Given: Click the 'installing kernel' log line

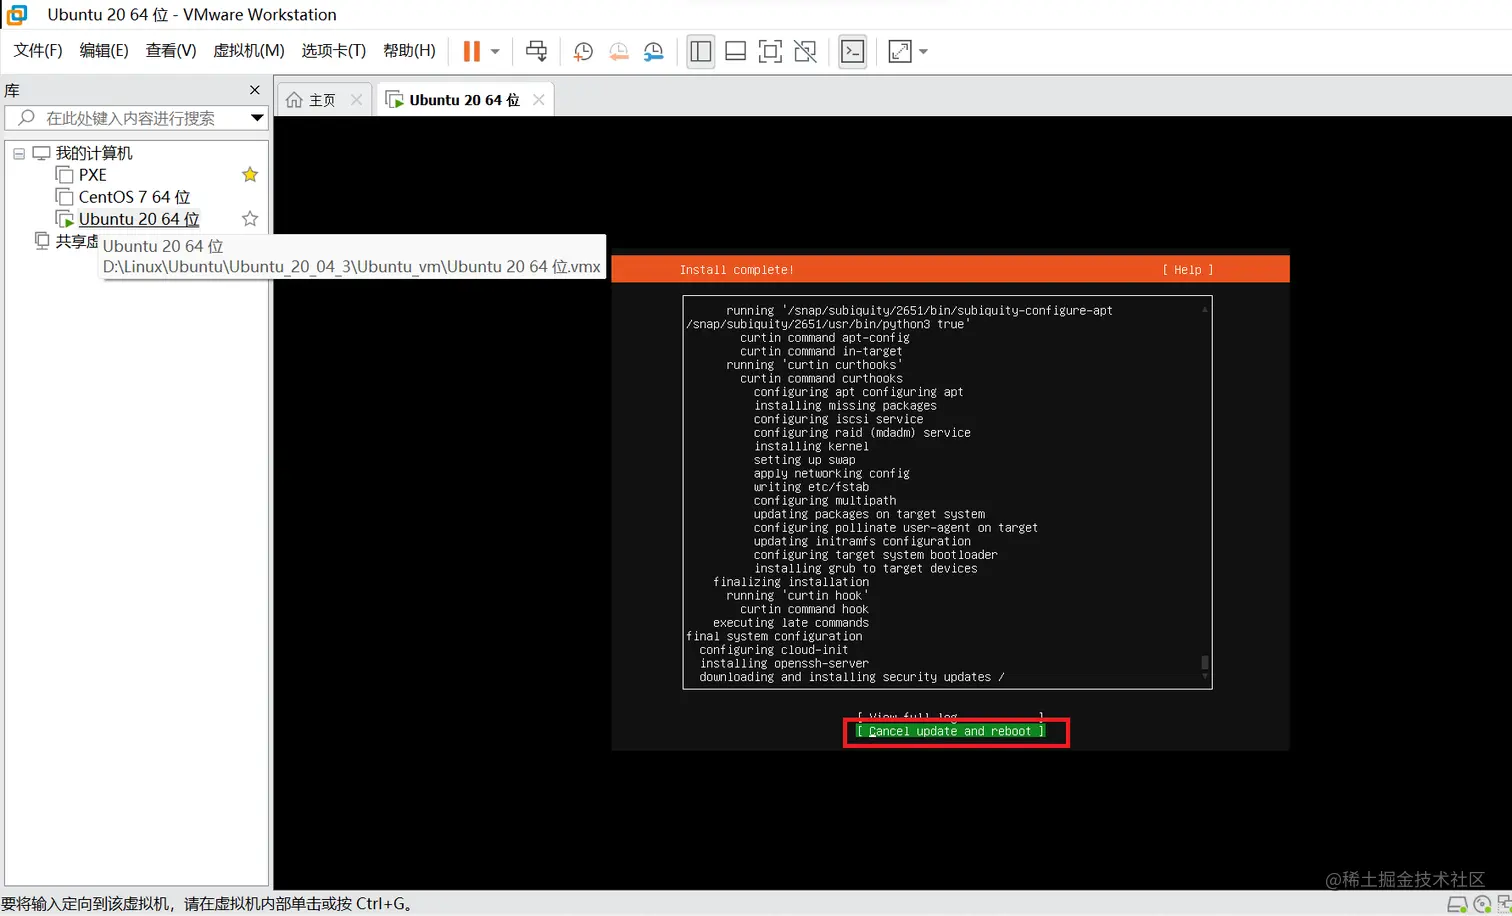Looking at the screenshot, I should tap(811, 446).
